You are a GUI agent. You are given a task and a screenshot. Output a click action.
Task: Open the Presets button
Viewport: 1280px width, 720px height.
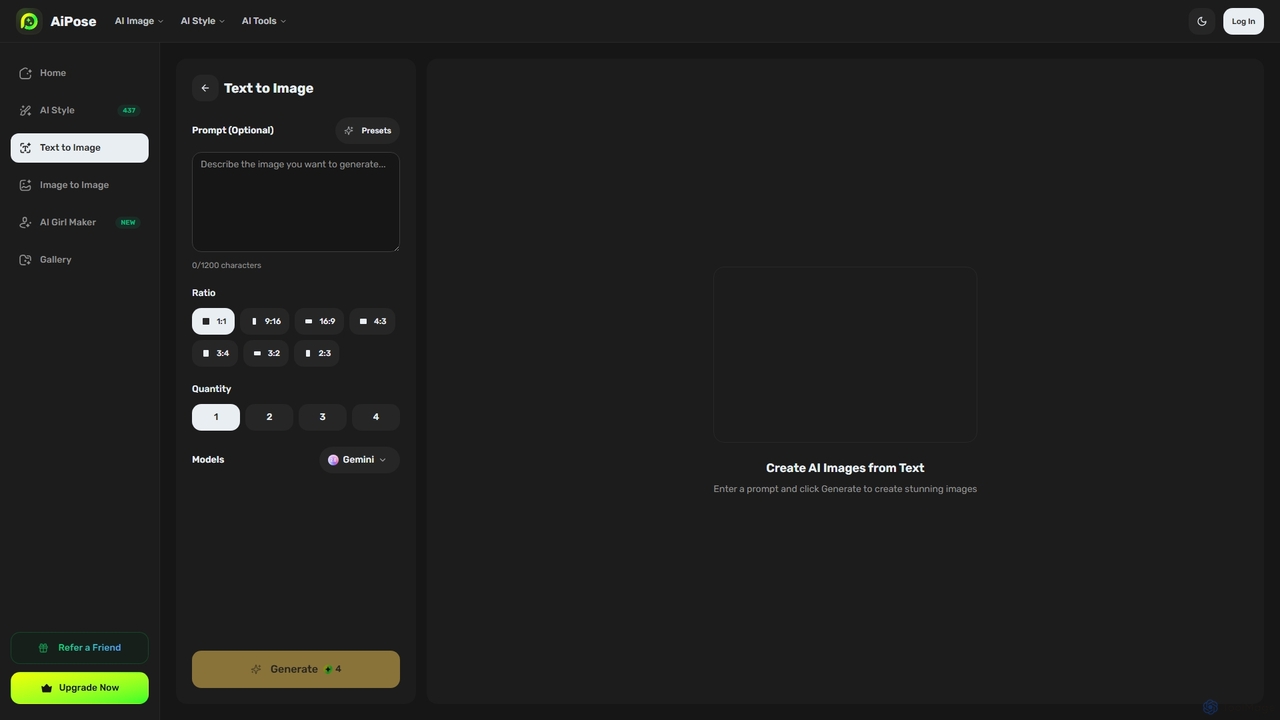click(367, 131)
